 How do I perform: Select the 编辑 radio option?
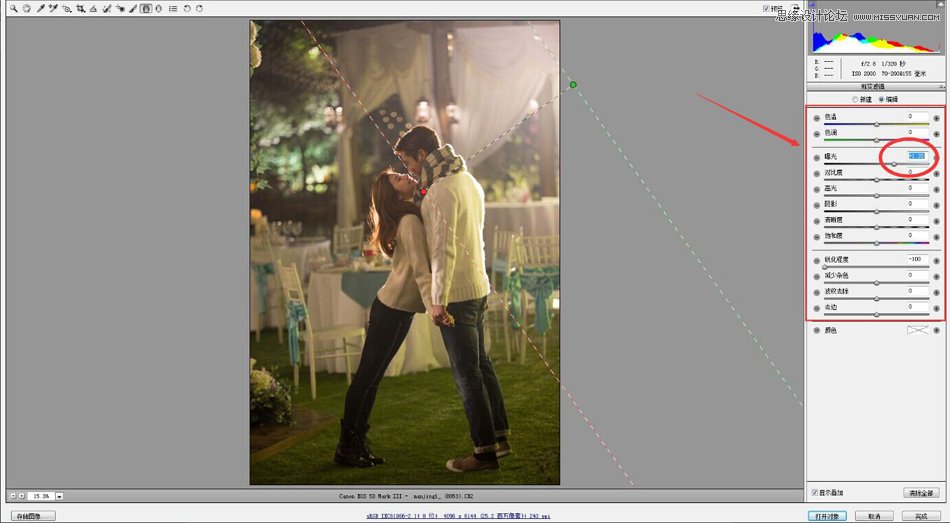click(x=881, y=99)
